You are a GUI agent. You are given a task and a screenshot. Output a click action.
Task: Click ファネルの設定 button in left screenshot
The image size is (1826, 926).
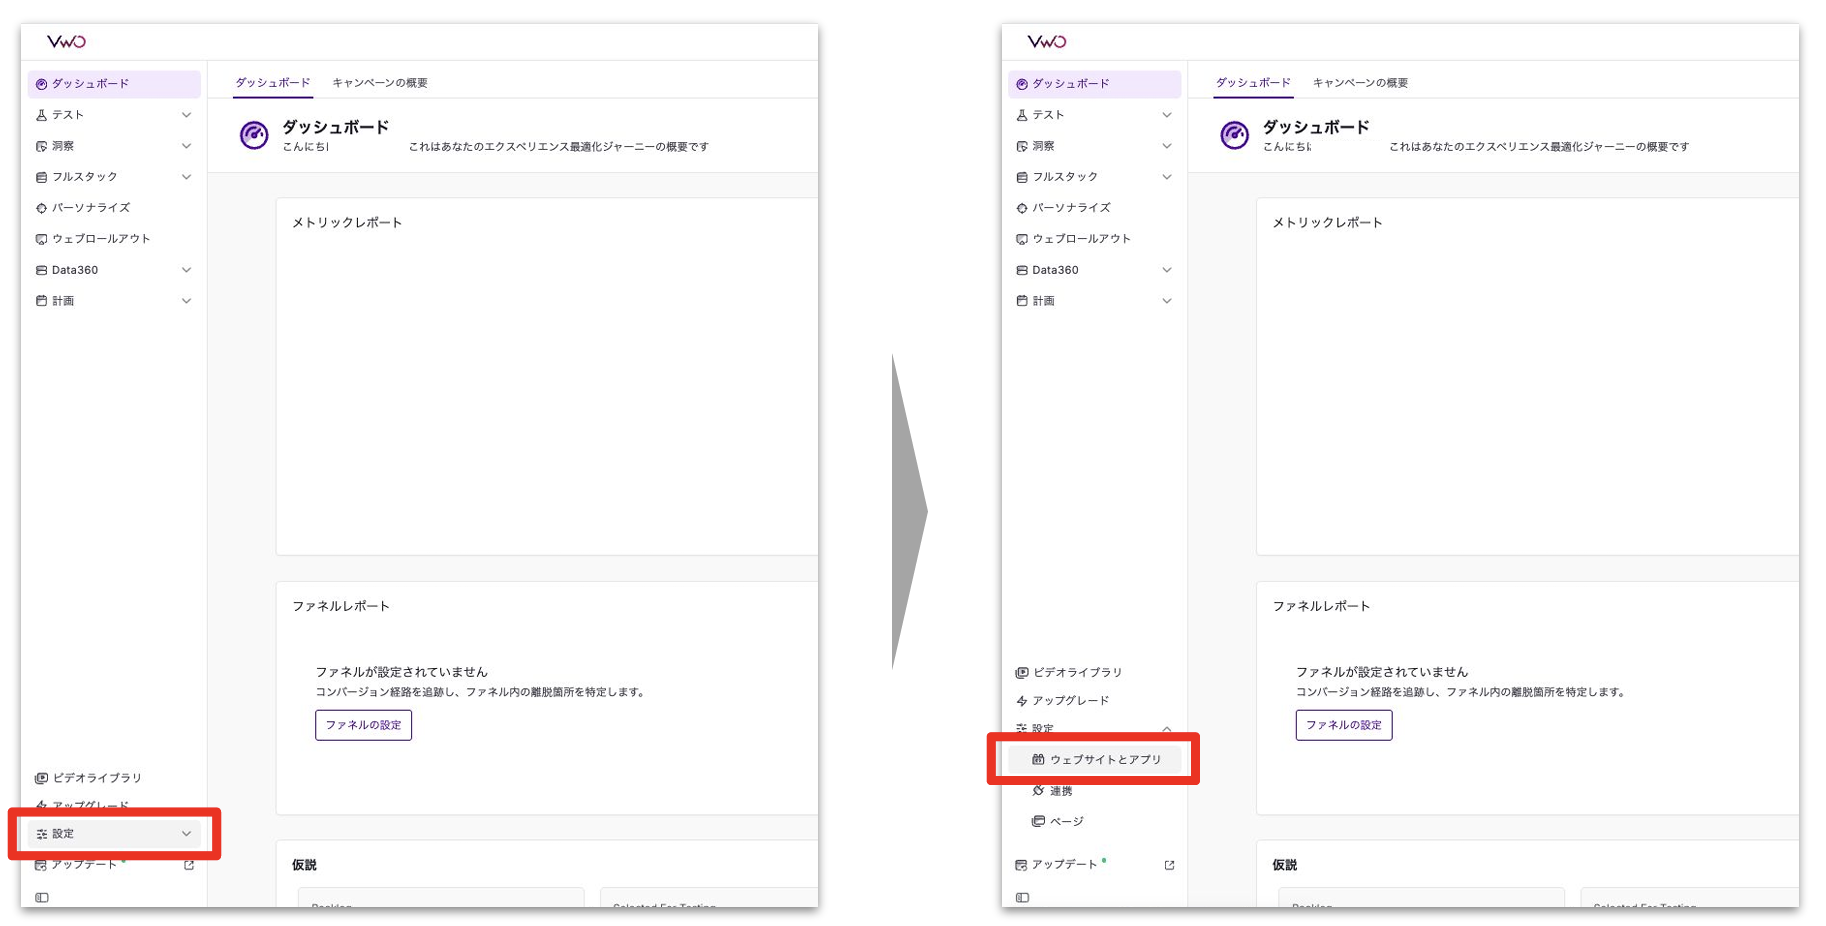363,725
